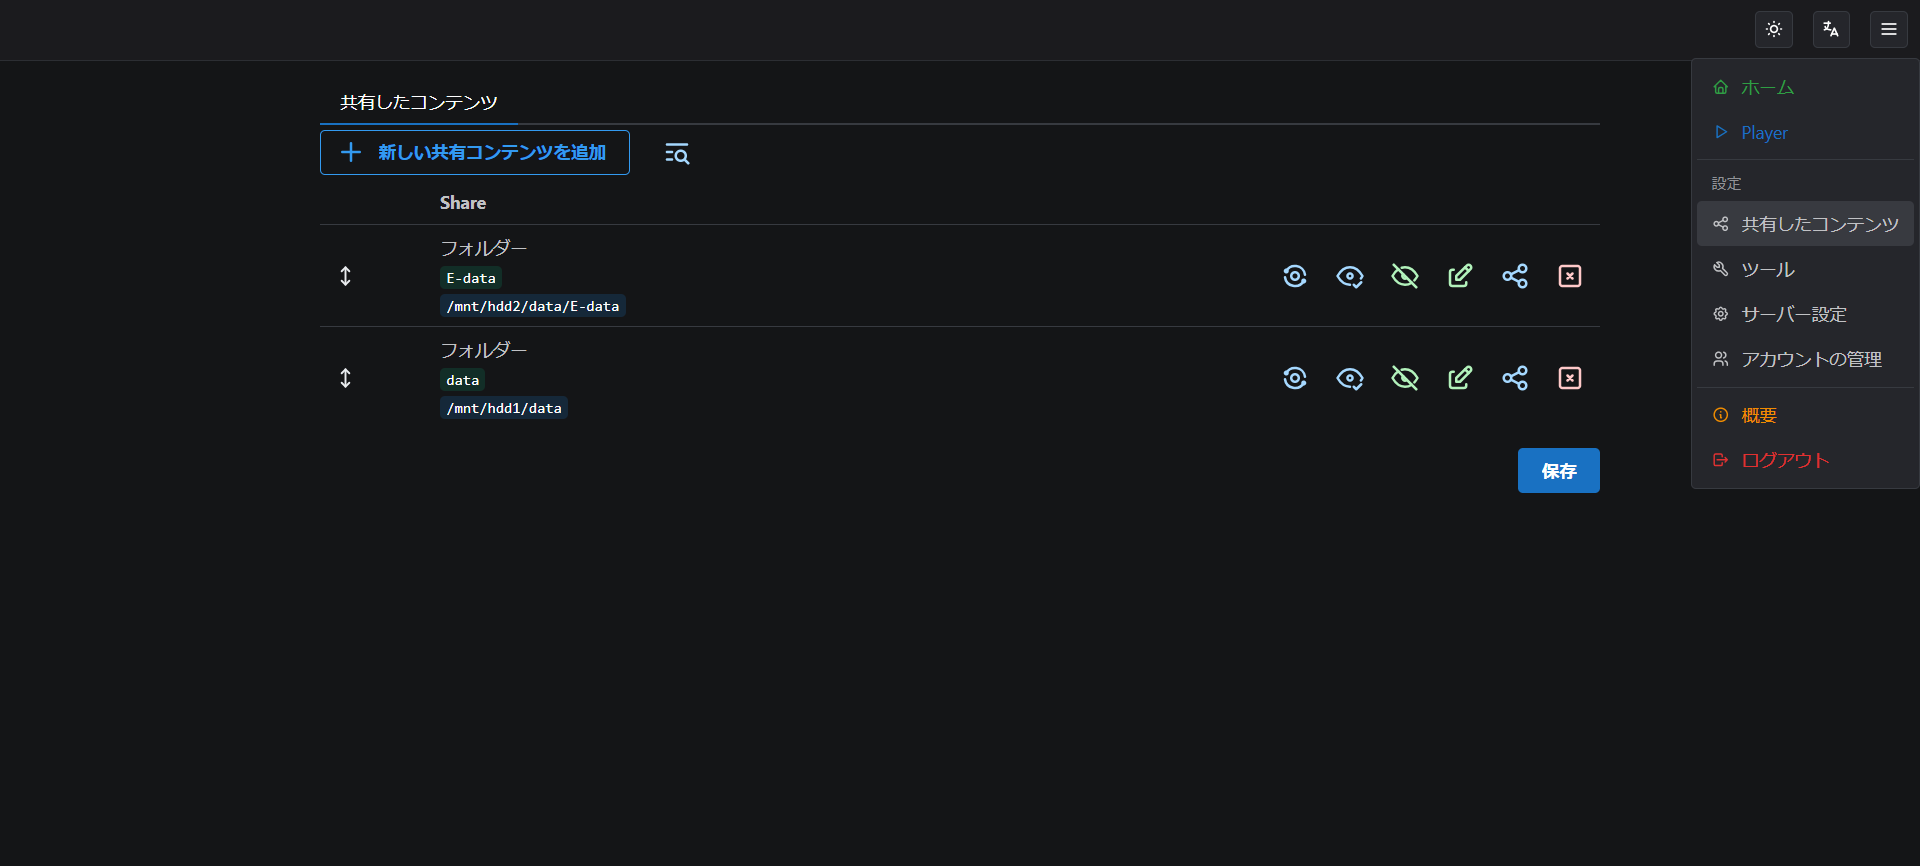Click the scan icon for data folder
Viewport: 1920px width, 866px height.
[x=1294, y=378]
